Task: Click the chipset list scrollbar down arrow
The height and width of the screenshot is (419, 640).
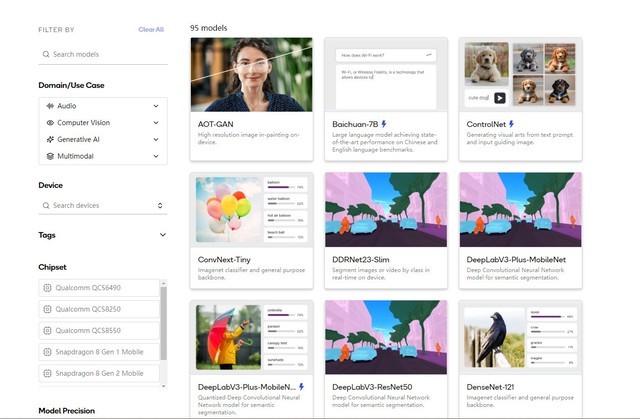Action: [x=164, y=386]
